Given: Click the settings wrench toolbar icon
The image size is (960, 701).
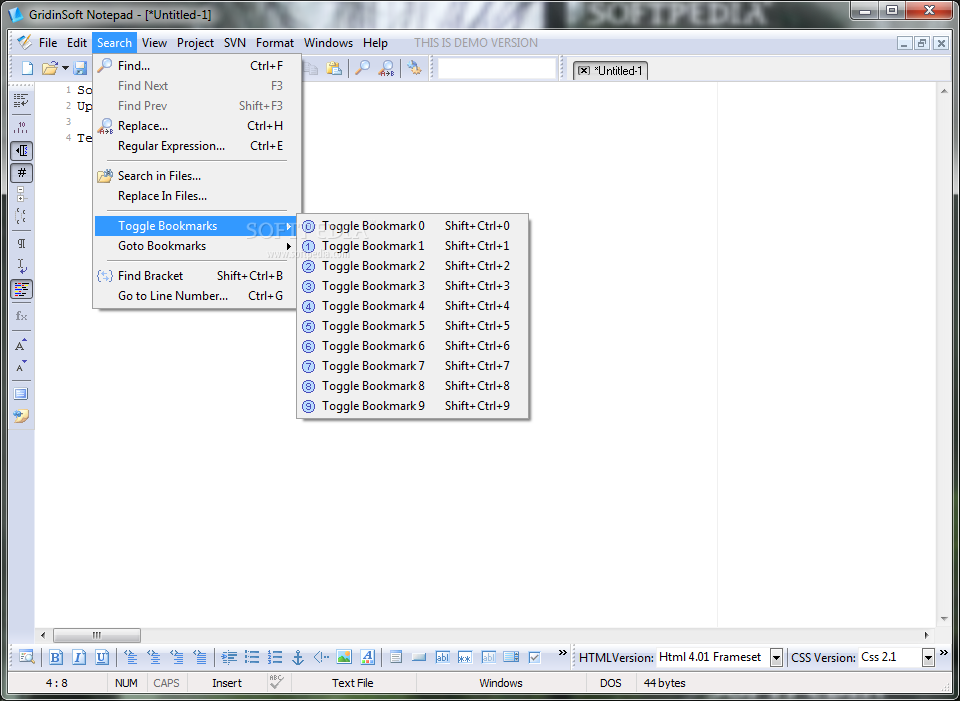Looking at the screenshot, I should [x=414, y=68].
